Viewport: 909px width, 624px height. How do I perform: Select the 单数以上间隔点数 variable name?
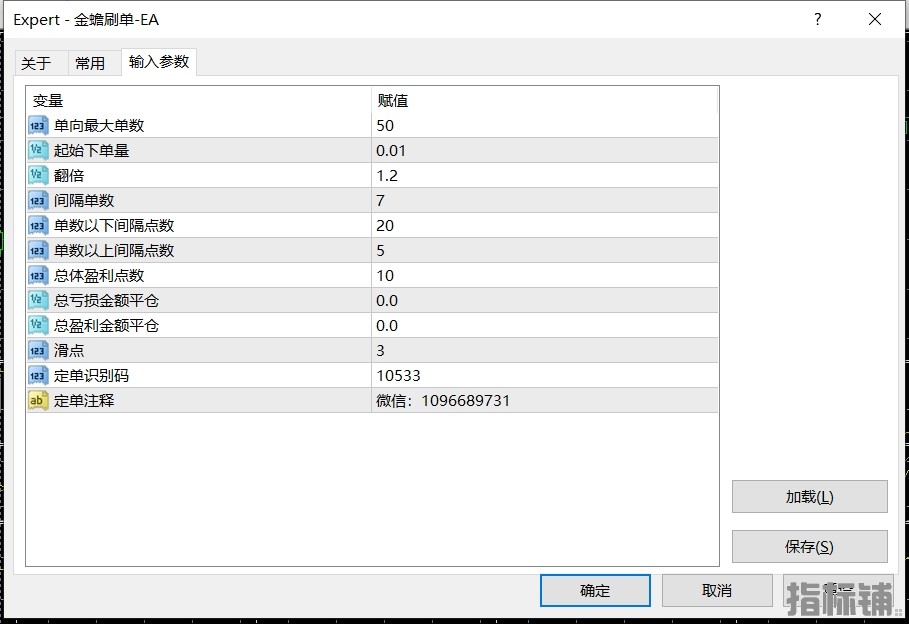click(x=114, y=250)
